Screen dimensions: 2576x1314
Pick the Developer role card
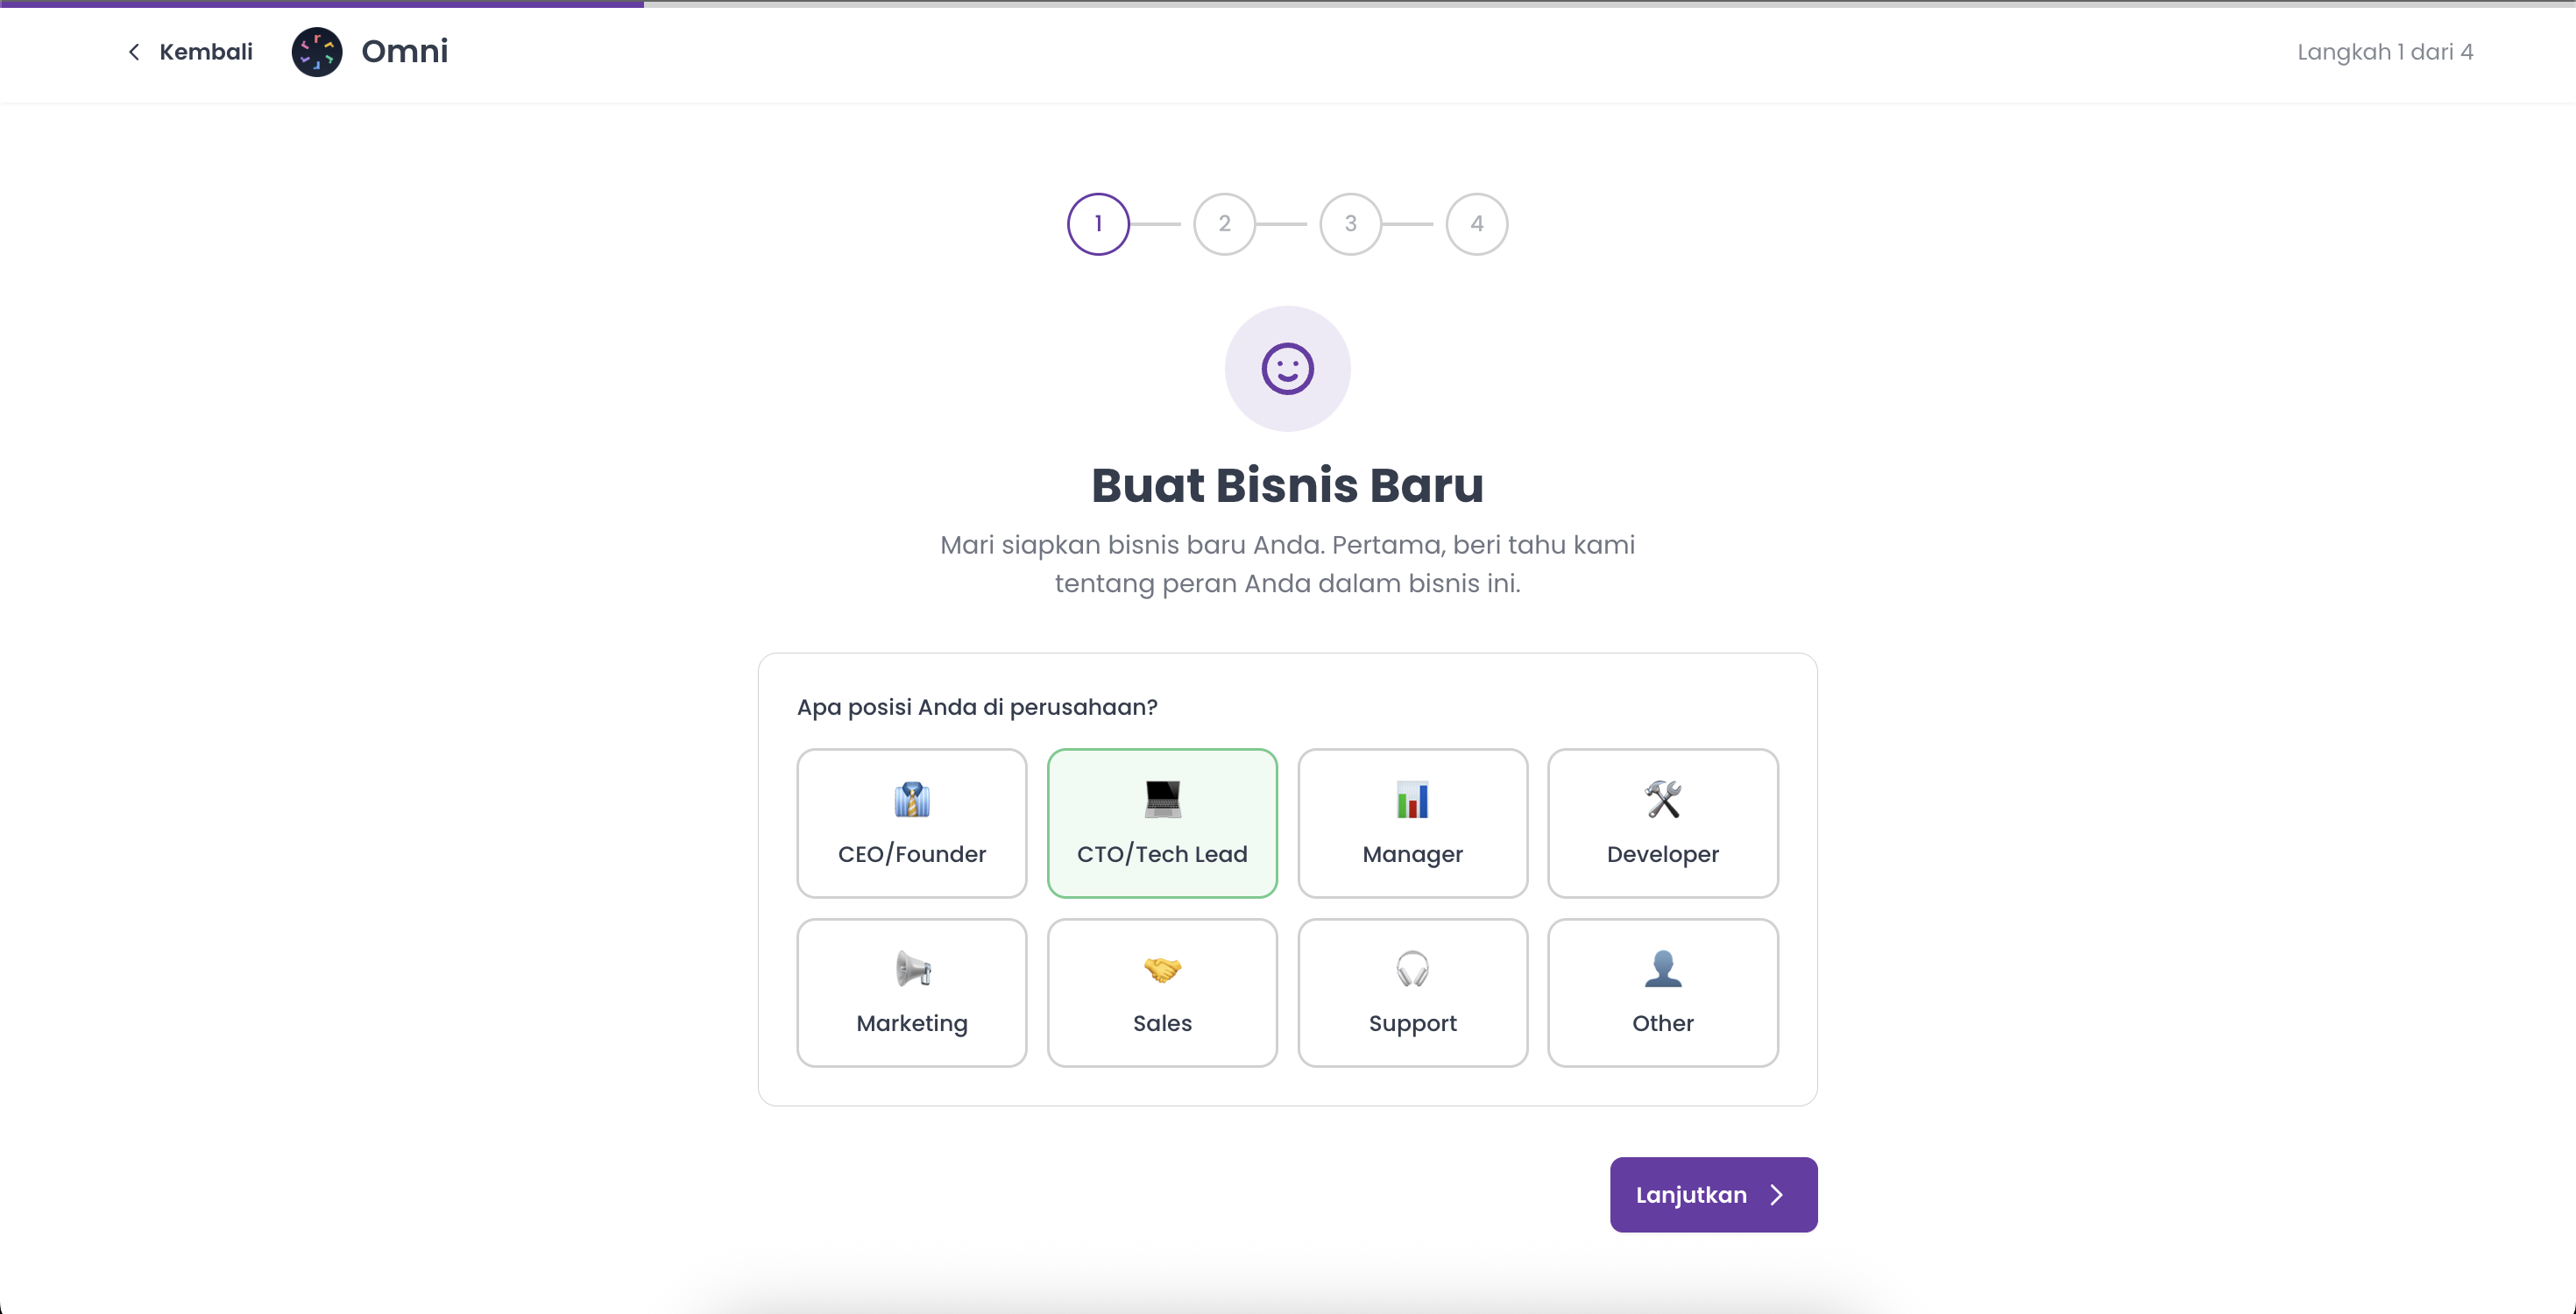point(1663,823)
